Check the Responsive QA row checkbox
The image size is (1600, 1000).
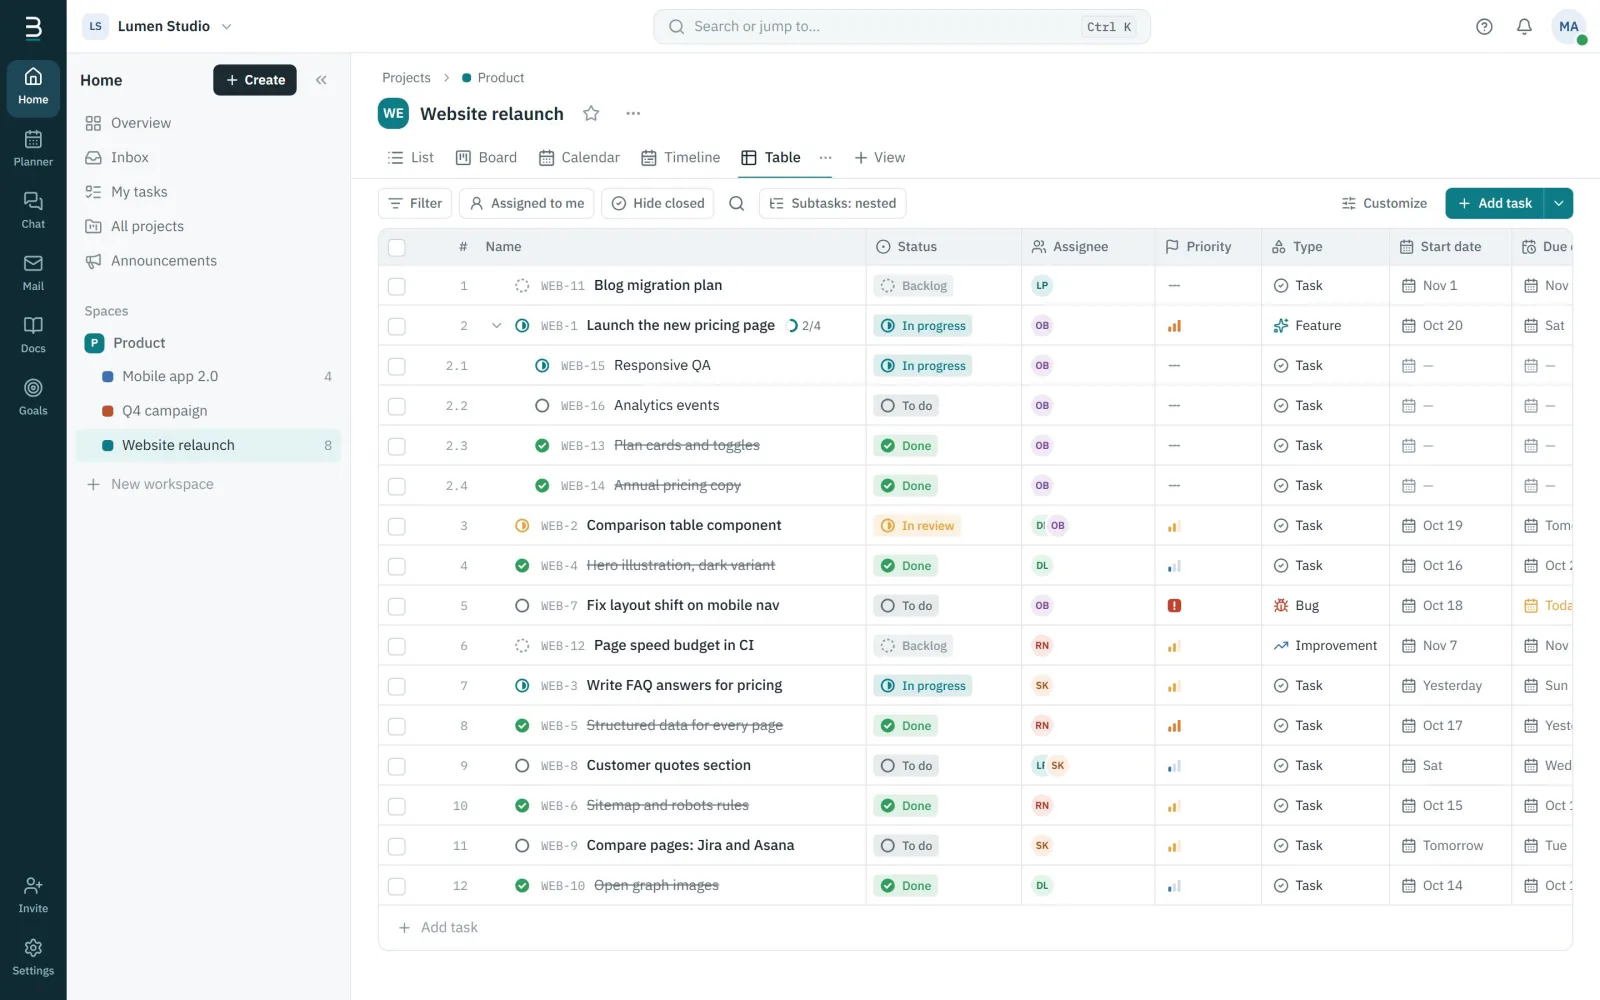pos(397,366)
